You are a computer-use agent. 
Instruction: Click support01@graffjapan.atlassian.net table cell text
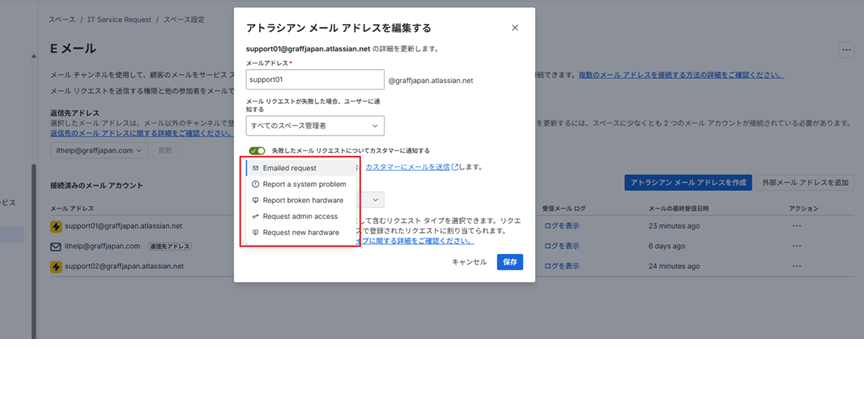point(123,226)
